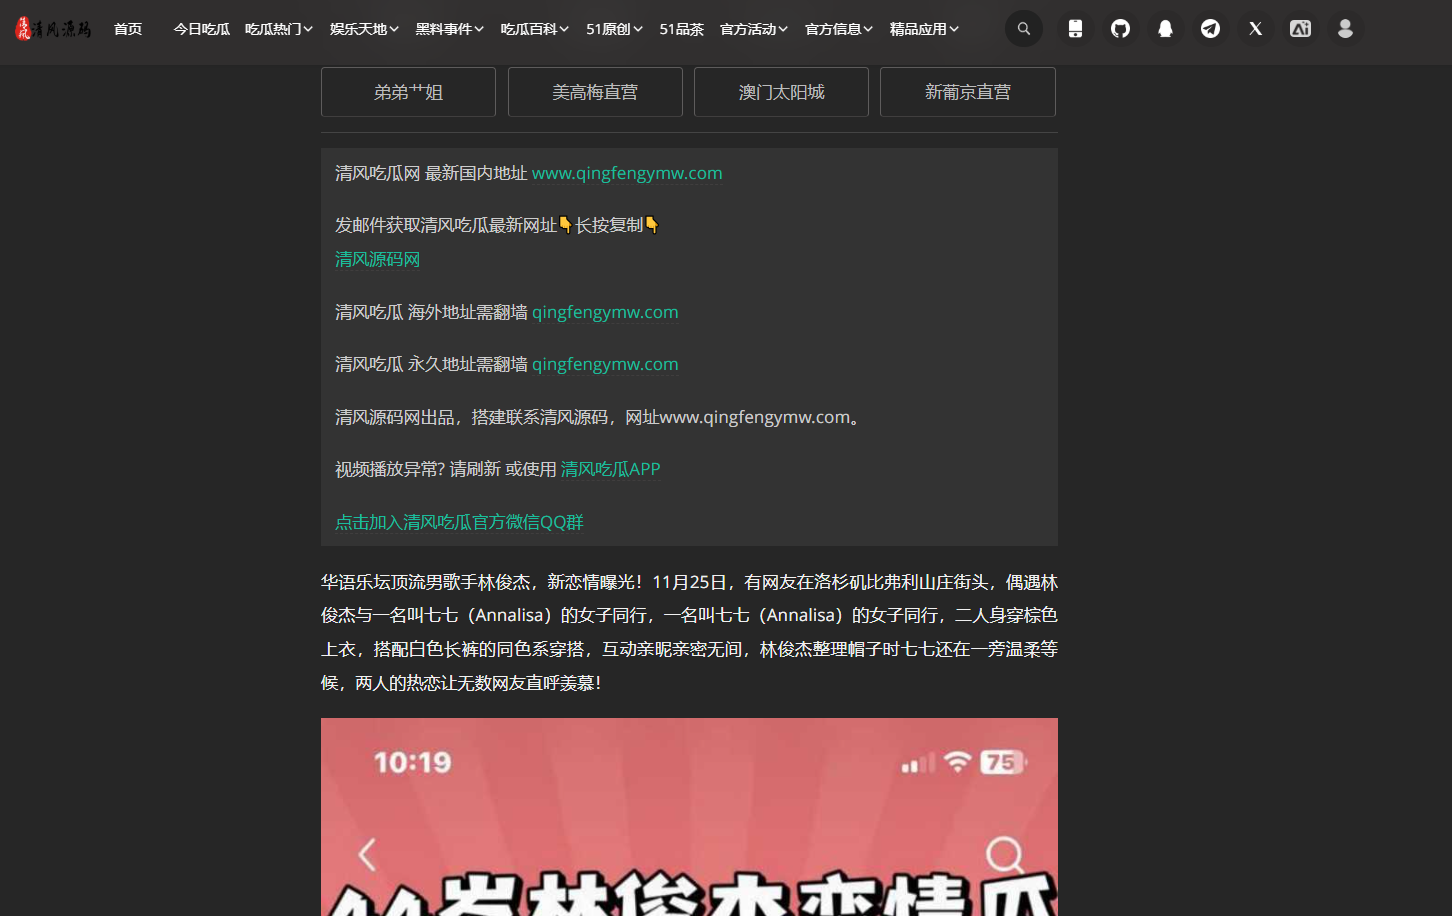Expand the 精品应用 dropdown menu

tap(924, 29)
